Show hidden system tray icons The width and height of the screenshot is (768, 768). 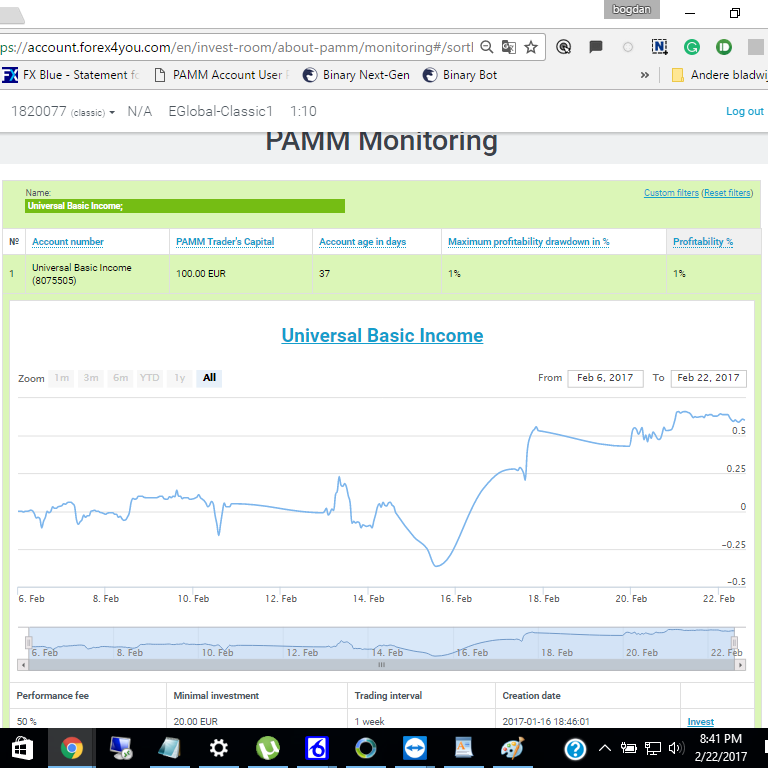pos(605,748)
